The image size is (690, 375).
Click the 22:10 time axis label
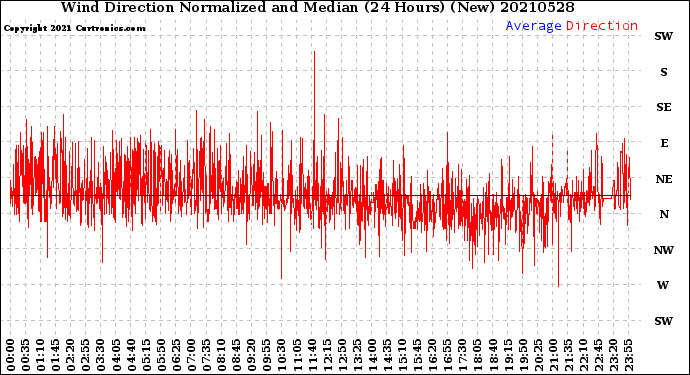[x=584, y=355]
